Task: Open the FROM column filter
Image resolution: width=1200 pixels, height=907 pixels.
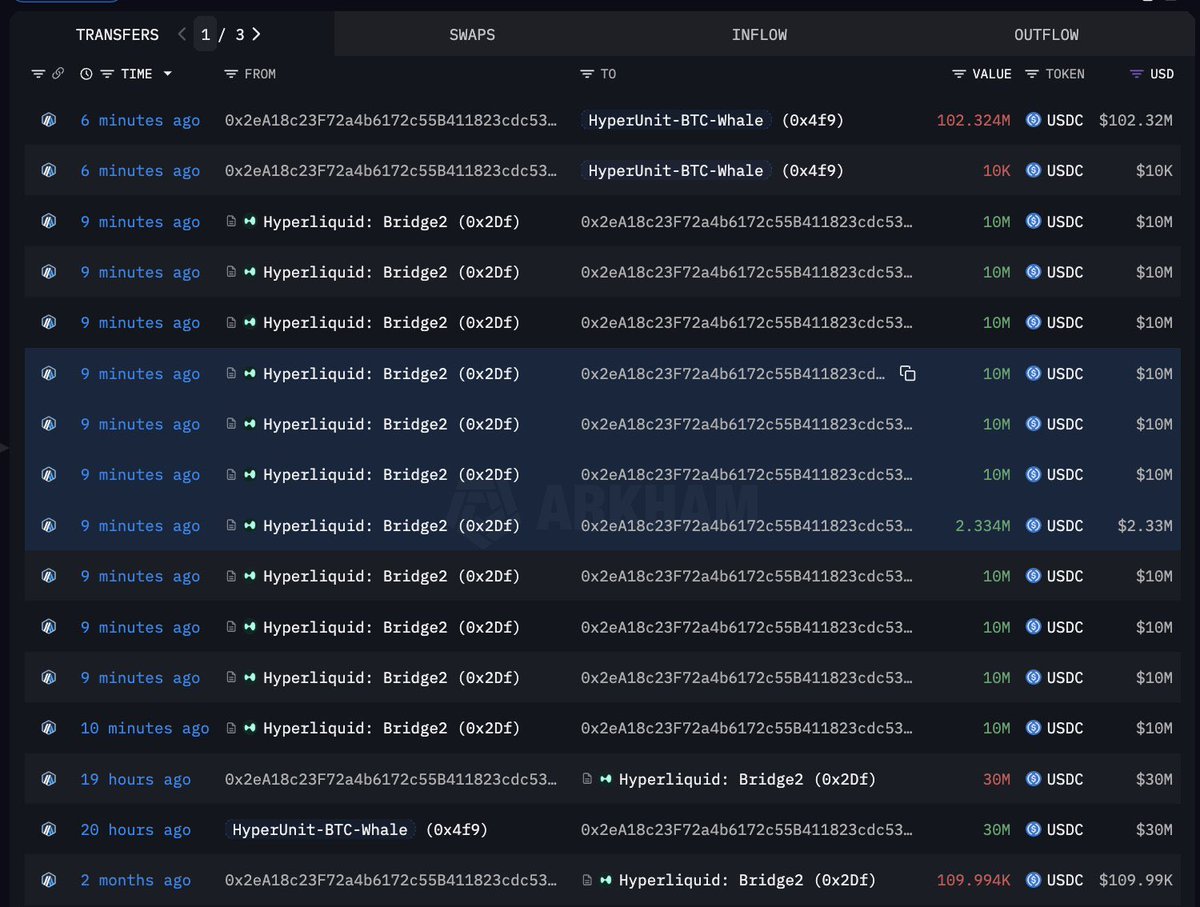Action: (231, 74)
